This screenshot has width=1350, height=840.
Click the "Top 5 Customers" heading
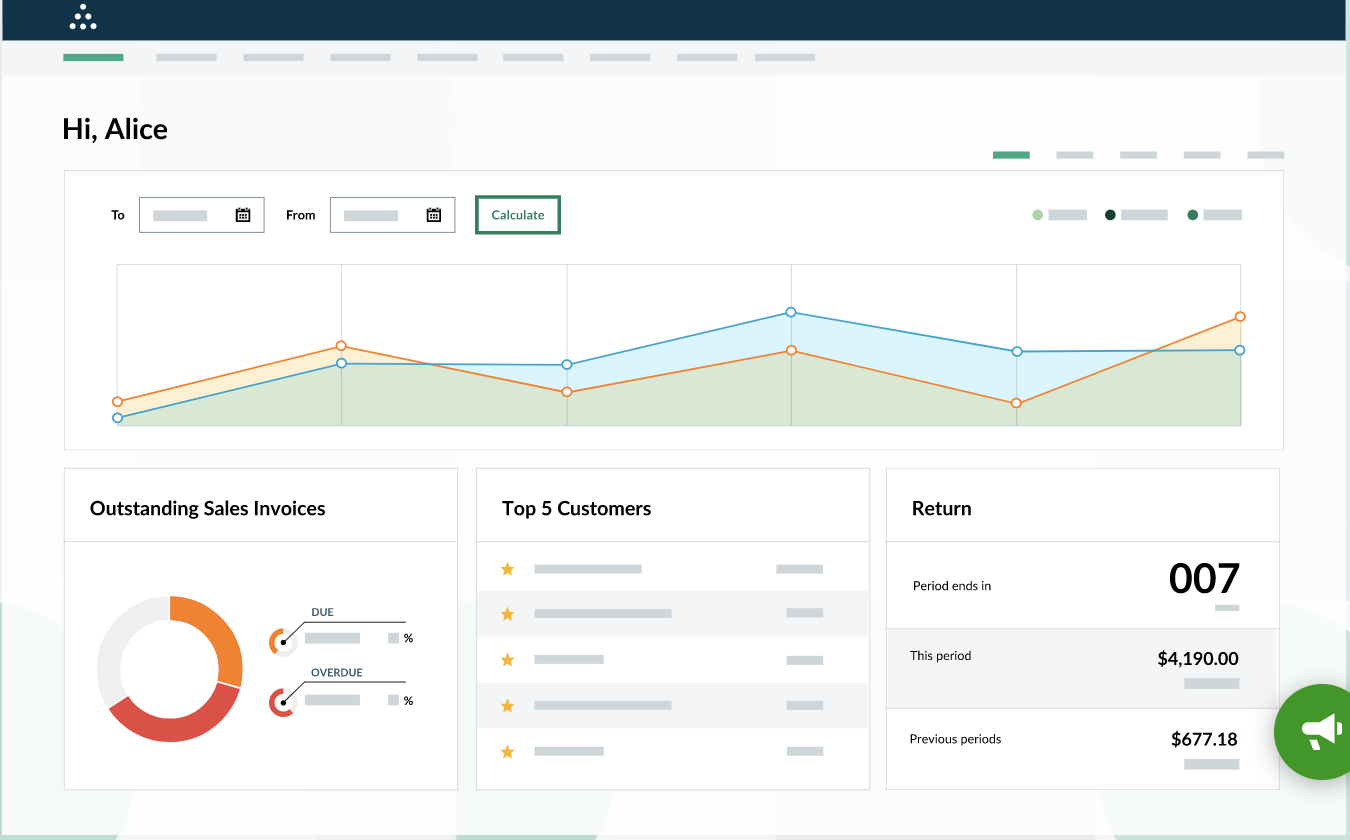[576, 508]
